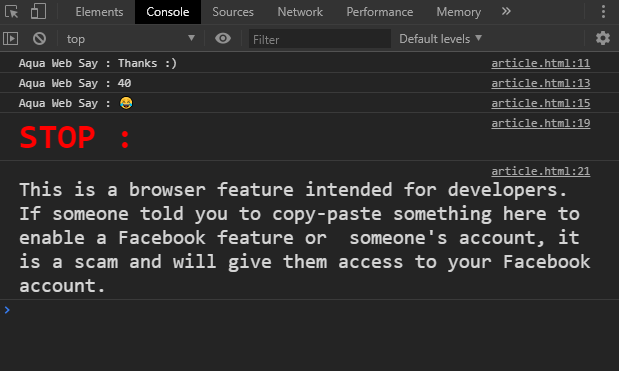
Task: Show more tabs with double chevron
Action: [x=506, y=11]
